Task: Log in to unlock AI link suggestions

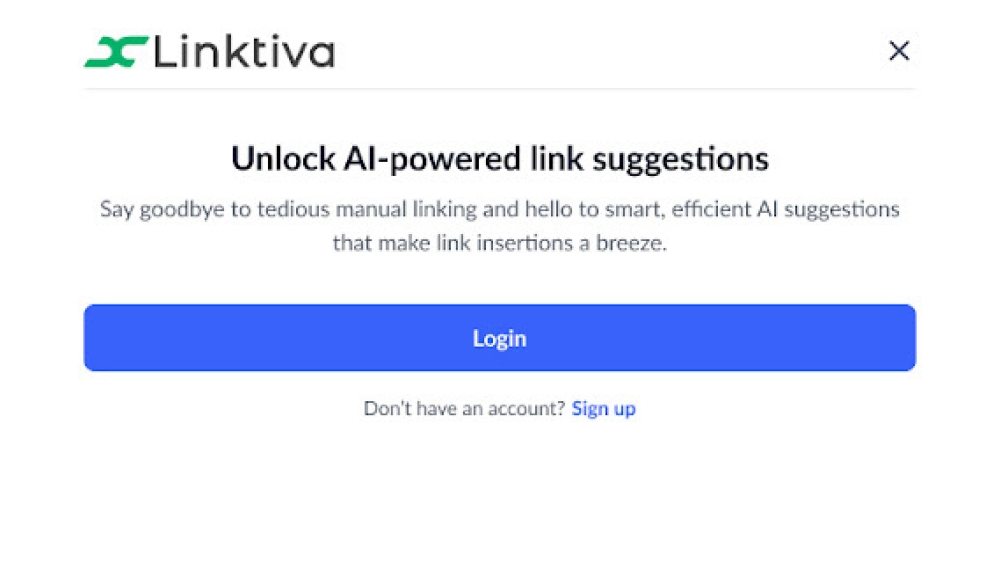Action: point(499,338)
